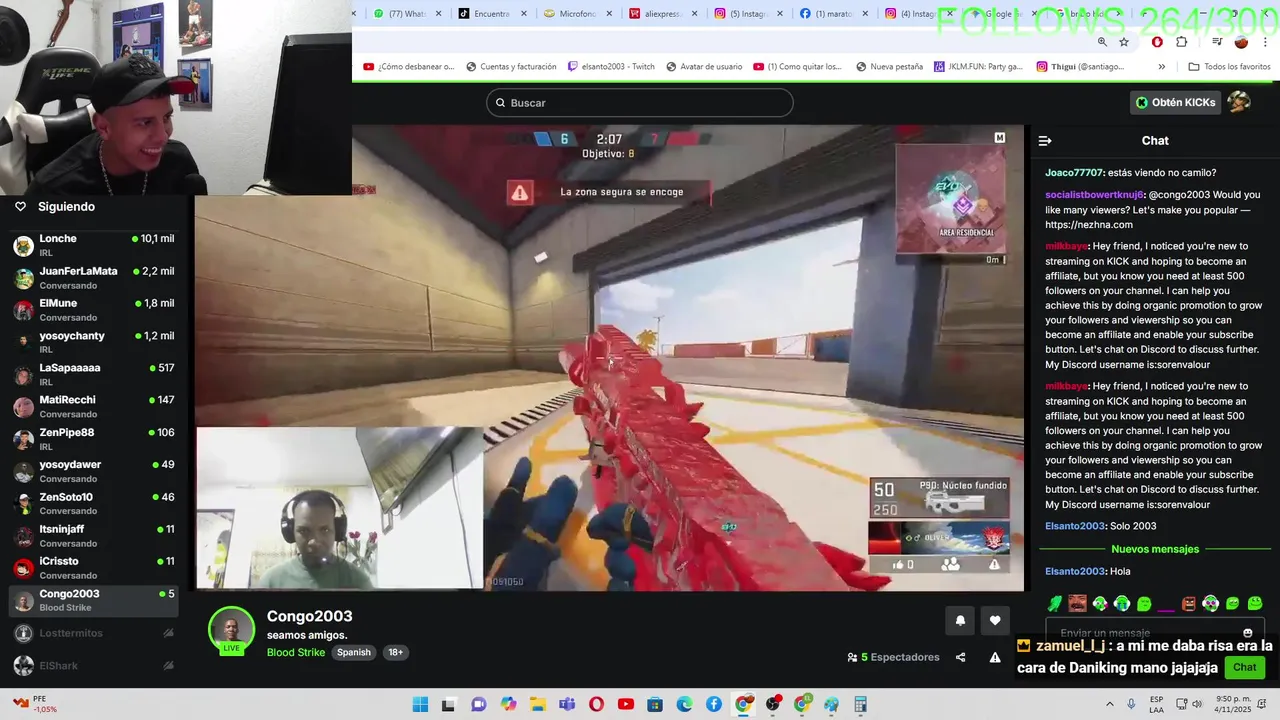Open the Cuentas y facturación bookmark
Viewport: 1280px width, 720px height.
(x=511, y=67)
